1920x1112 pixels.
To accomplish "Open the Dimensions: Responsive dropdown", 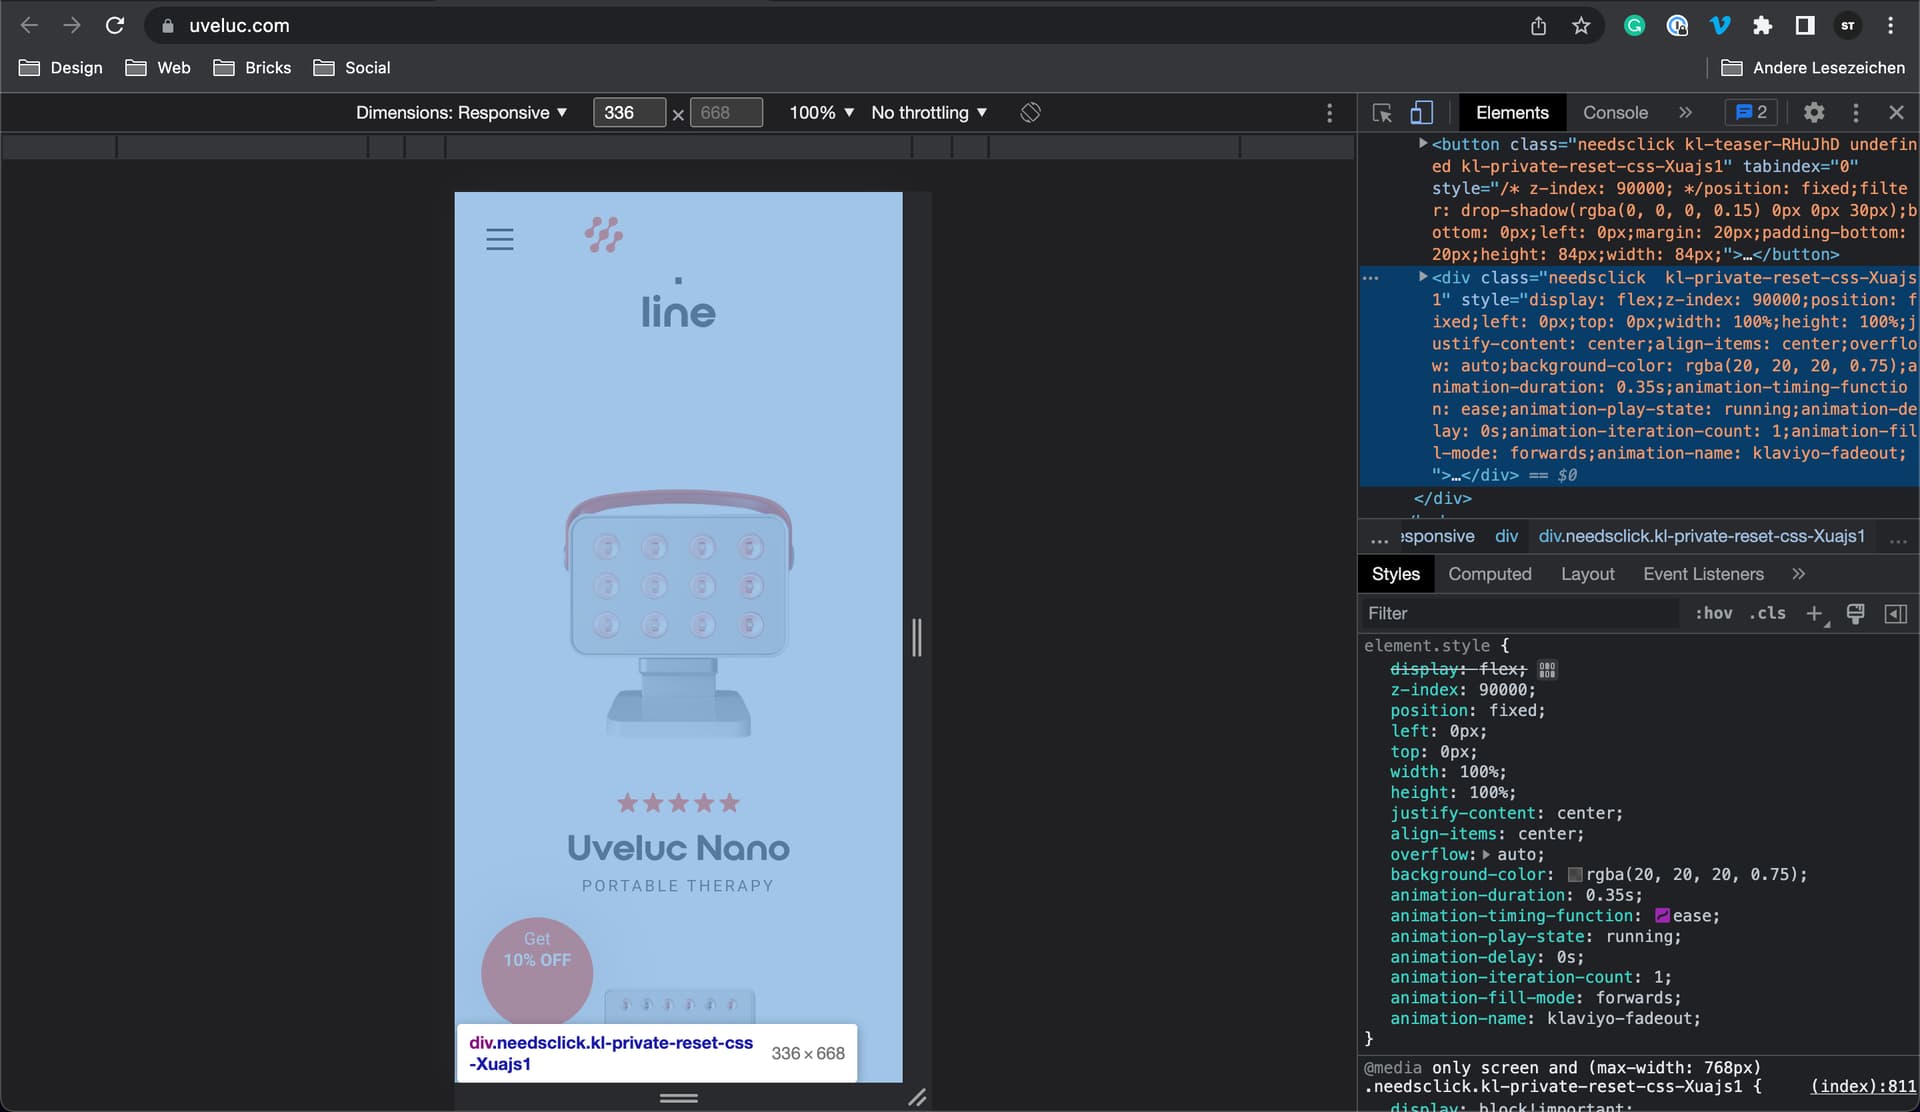I will pyautogui.click(x=461, y=113).
